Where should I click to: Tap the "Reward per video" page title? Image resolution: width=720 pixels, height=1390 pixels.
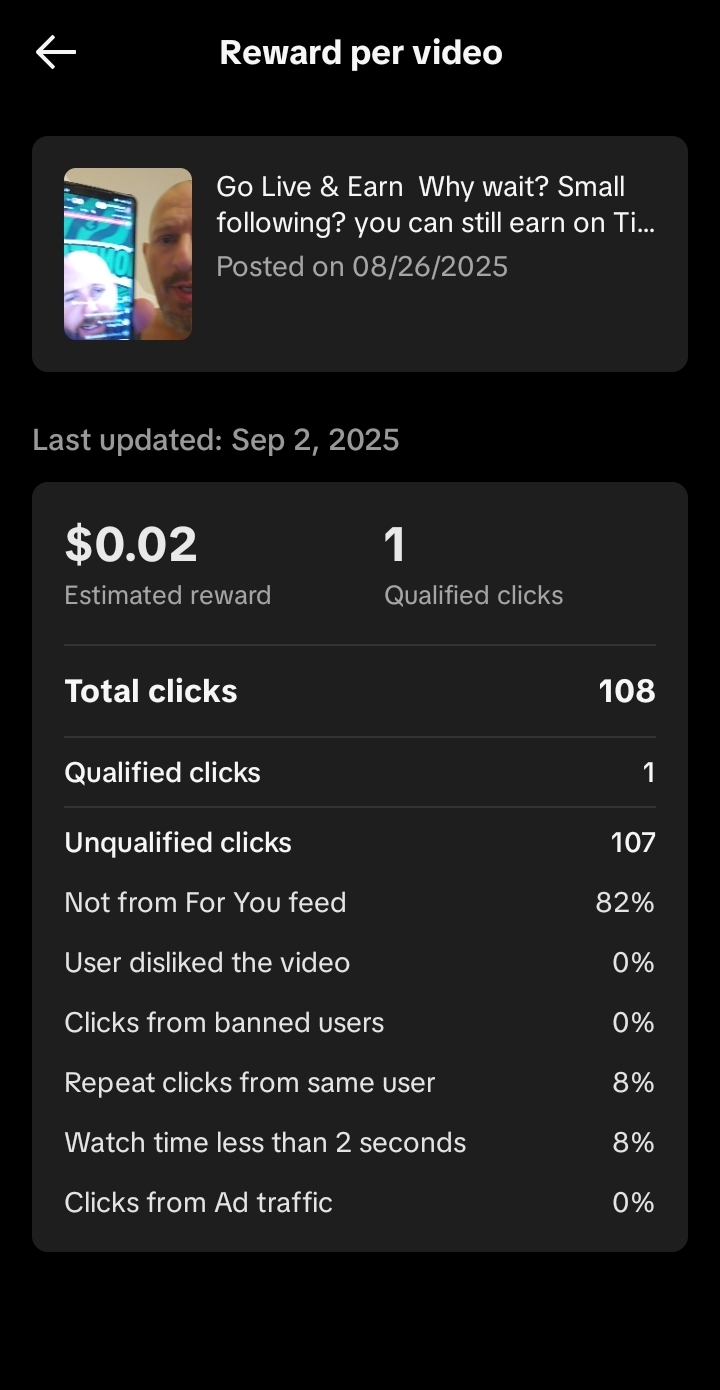tap(361, 53)
